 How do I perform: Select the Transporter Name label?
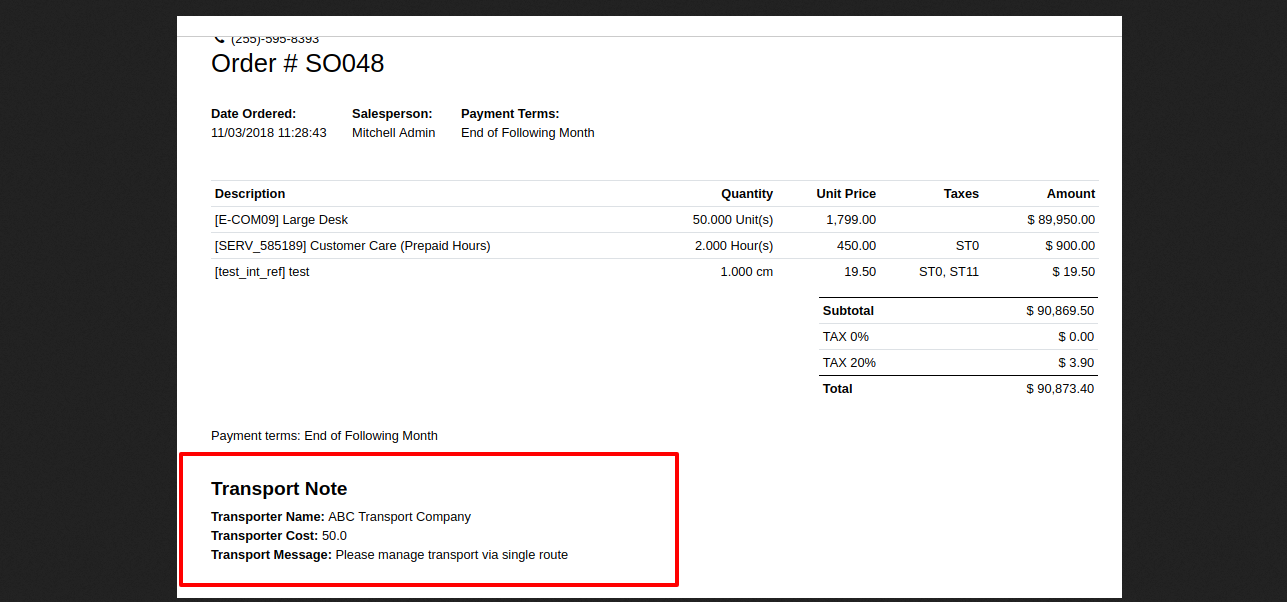pos(268,517)
